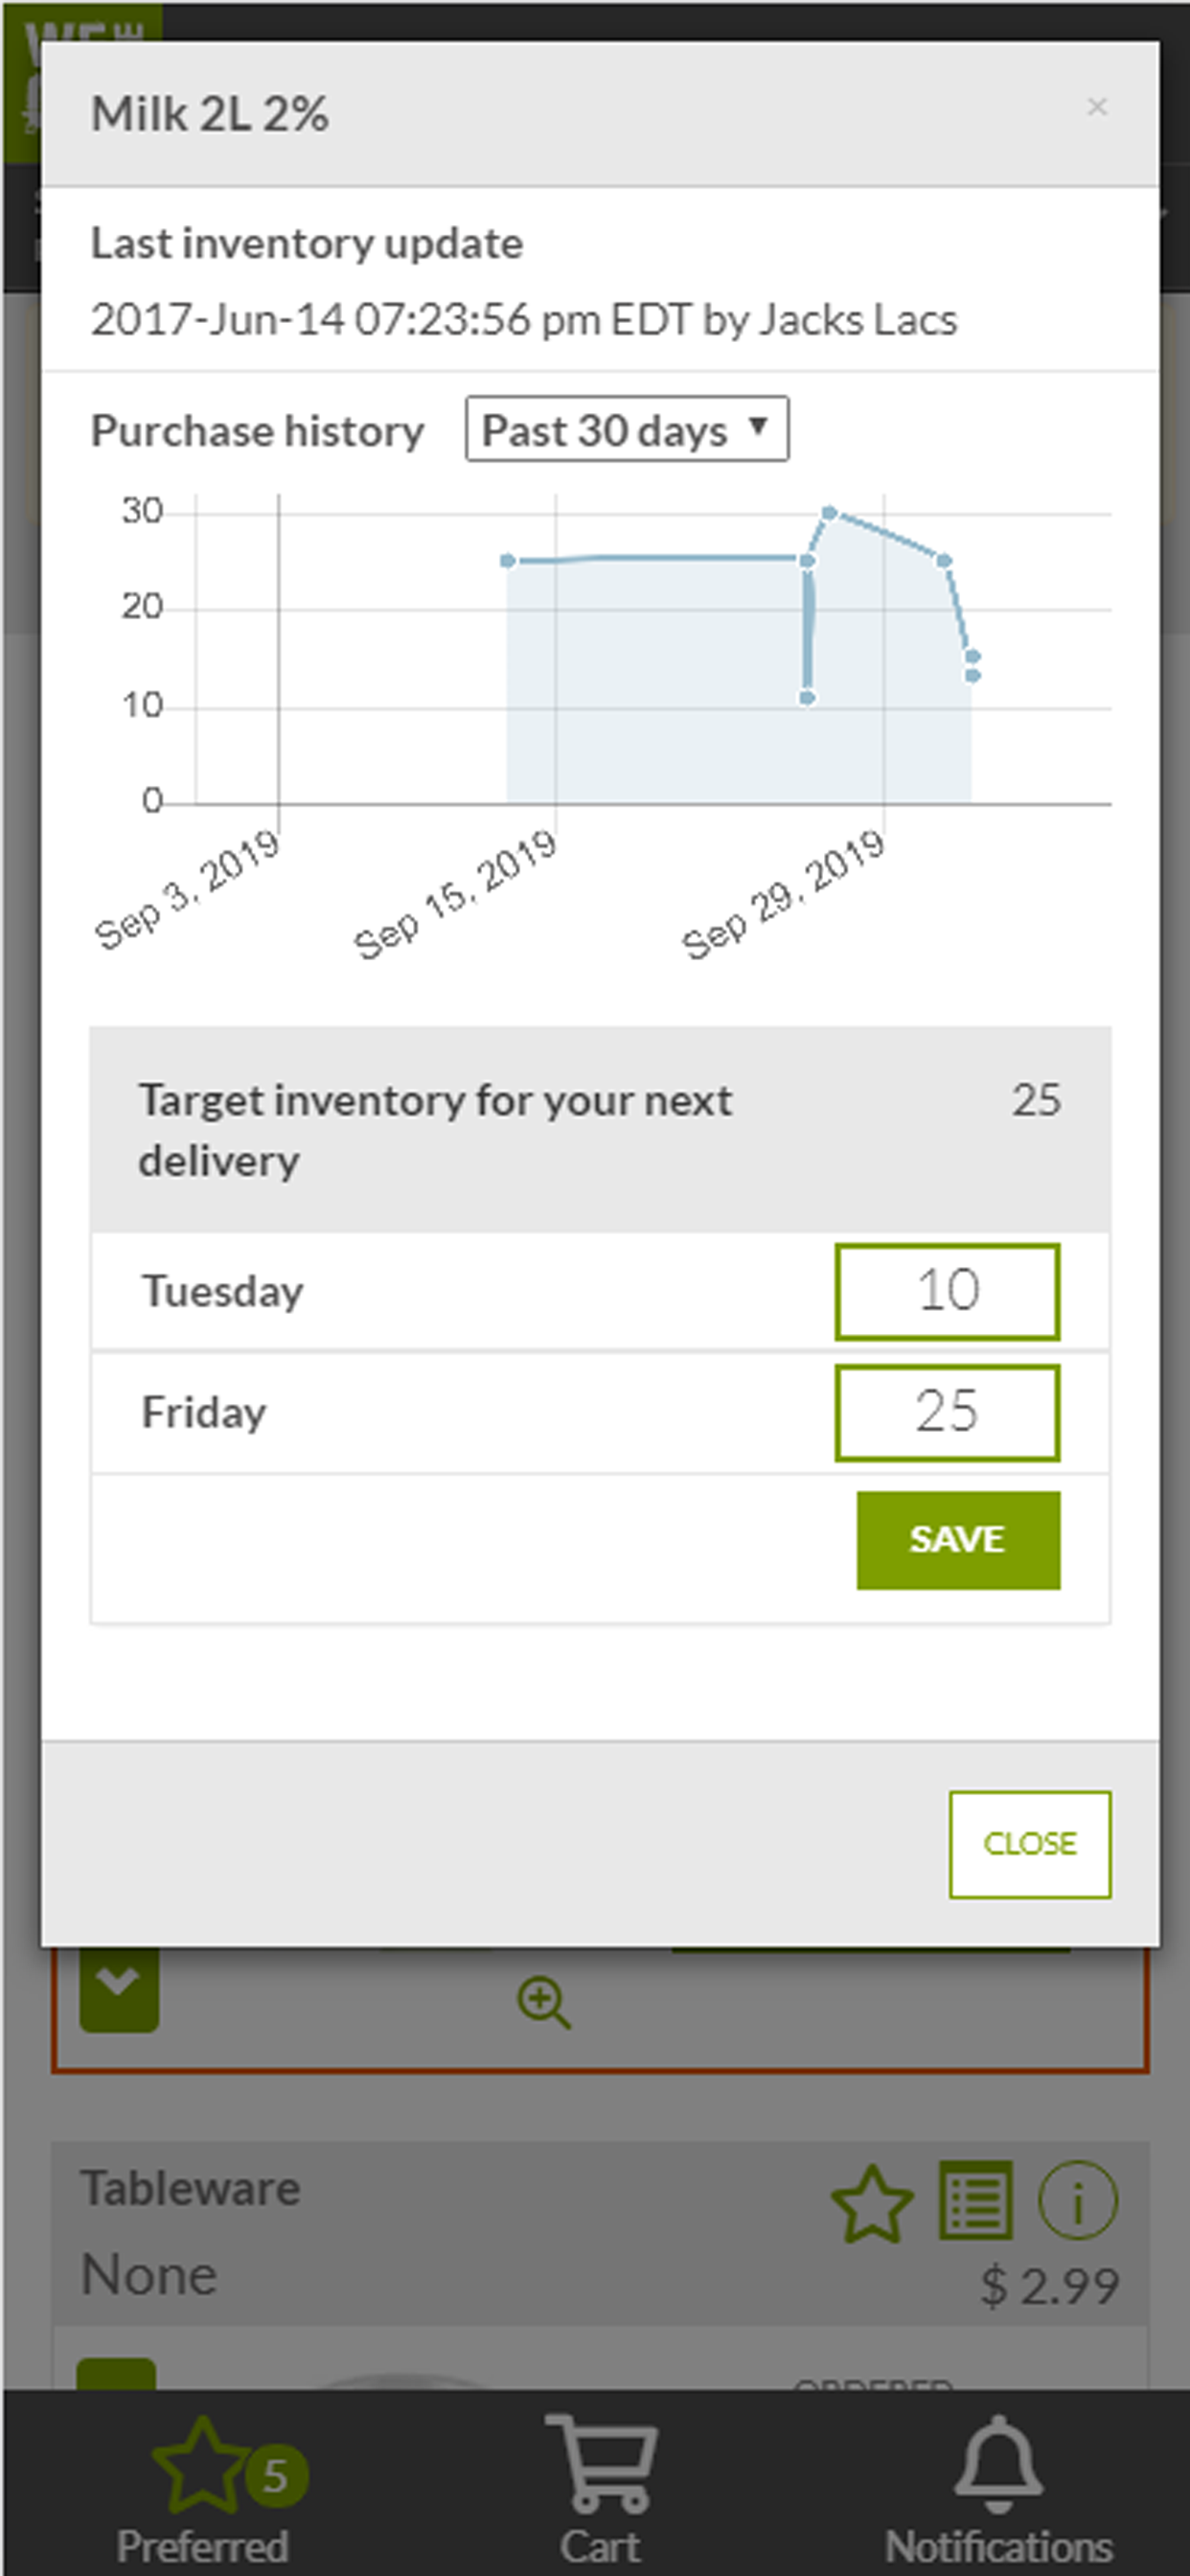Click the Tuesday quantity input field
The height and width of the screenshot is (2576, 1190).
pyautogui.click(x=947, y=1291)
